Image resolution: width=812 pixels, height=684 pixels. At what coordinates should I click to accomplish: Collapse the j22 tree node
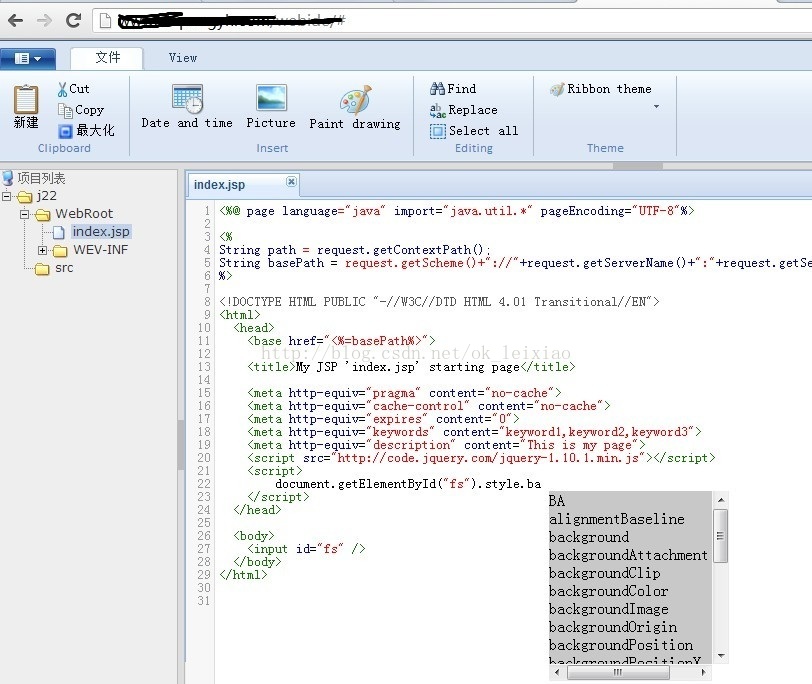coord(6,196)
